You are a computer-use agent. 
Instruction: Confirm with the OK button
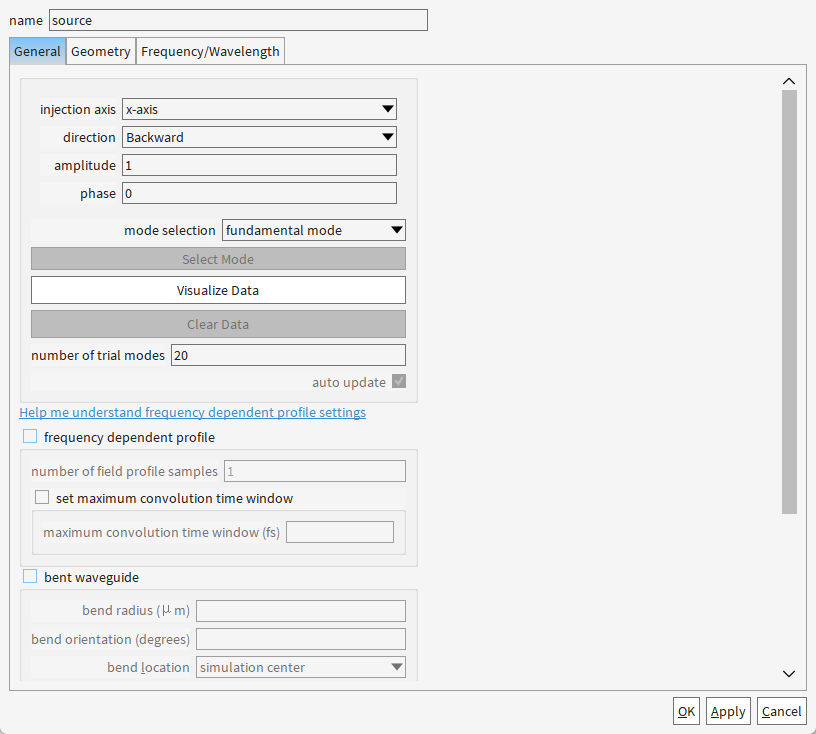(686, 711)
